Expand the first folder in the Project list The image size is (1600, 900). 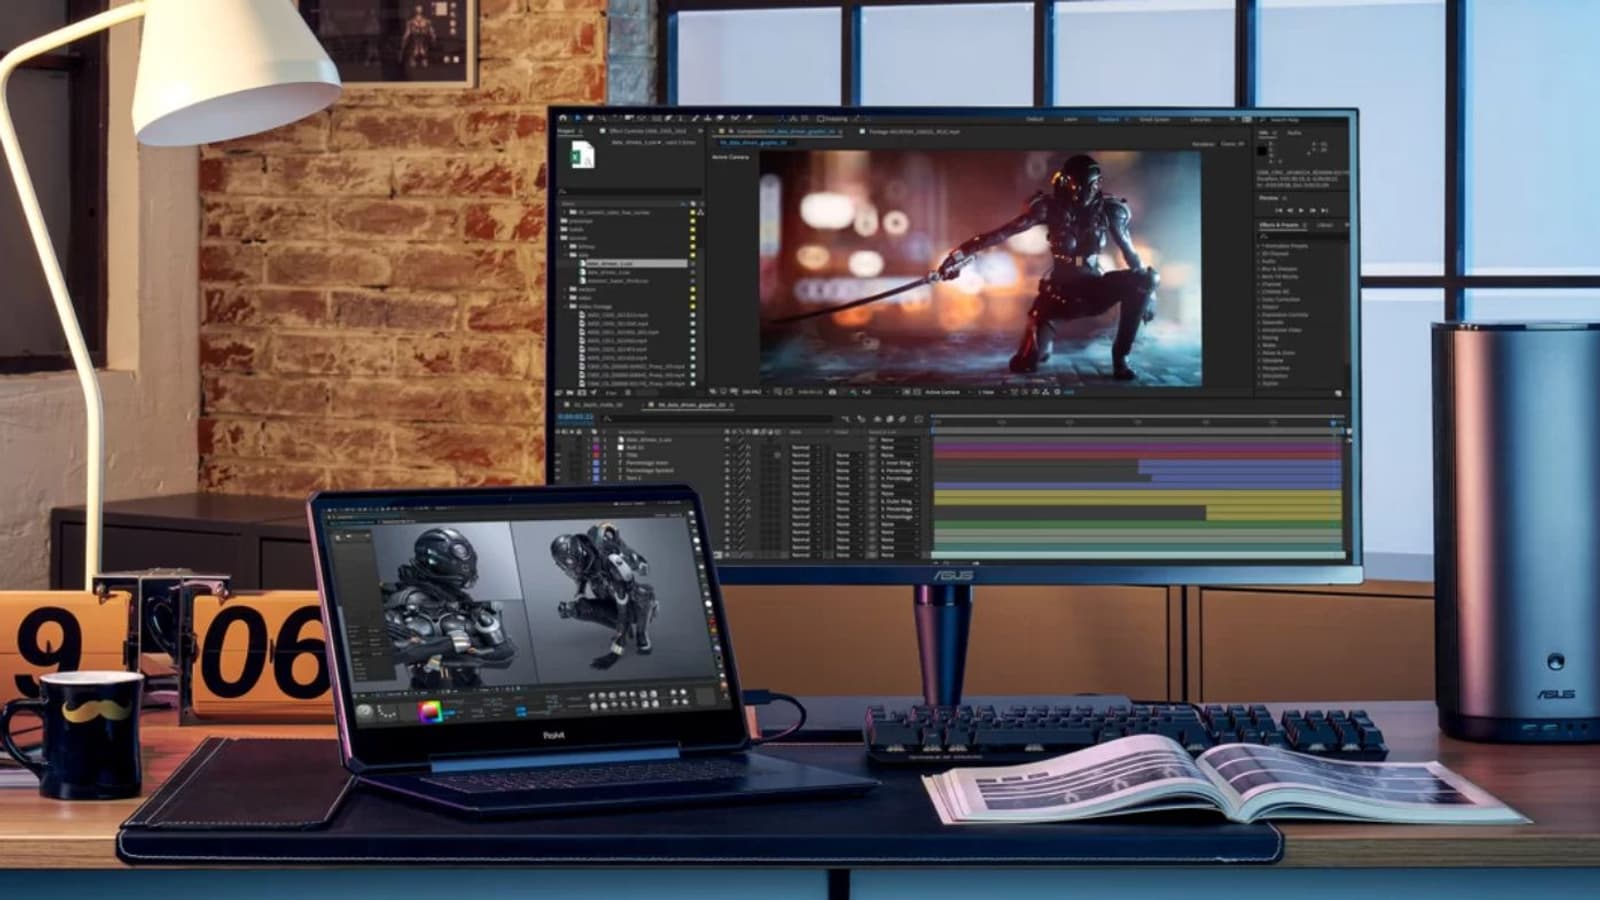coord(564,212)
